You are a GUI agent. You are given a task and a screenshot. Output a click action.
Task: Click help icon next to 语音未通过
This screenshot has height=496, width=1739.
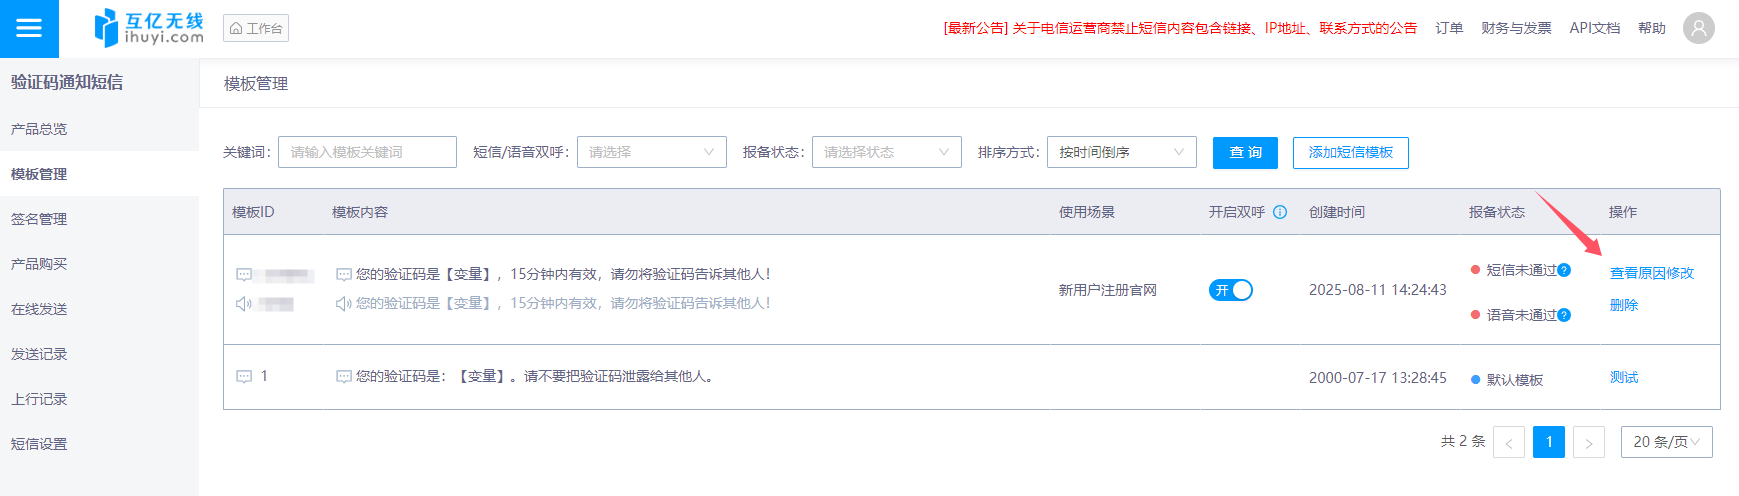1564,315
